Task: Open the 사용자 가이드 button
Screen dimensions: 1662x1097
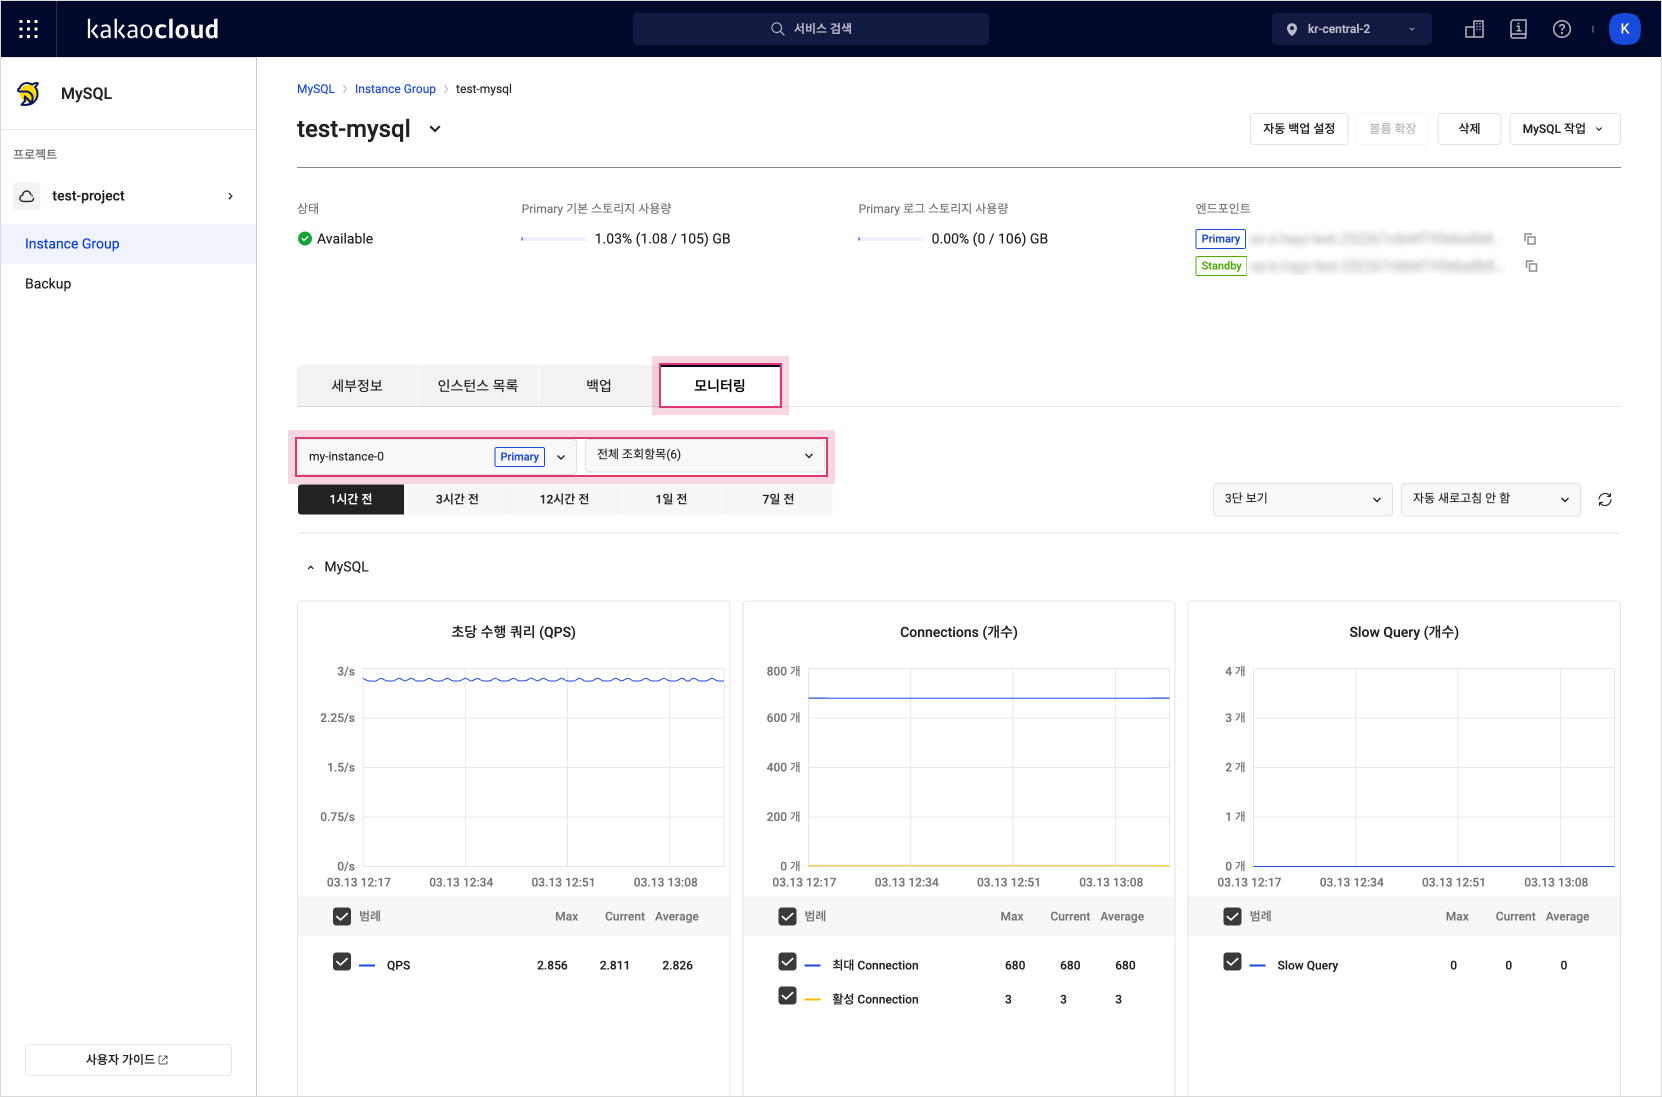Action: pos(128,1060)
